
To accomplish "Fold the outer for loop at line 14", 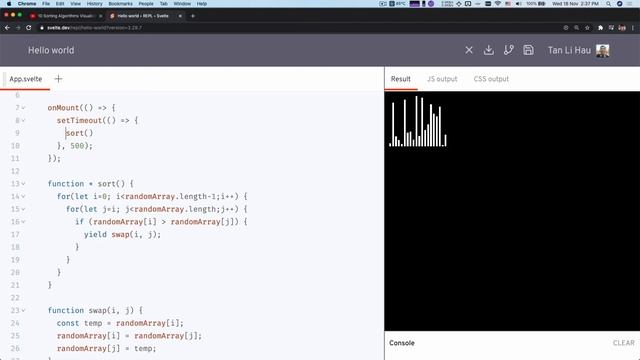I will pyautogui.click(x=24, y=196).
